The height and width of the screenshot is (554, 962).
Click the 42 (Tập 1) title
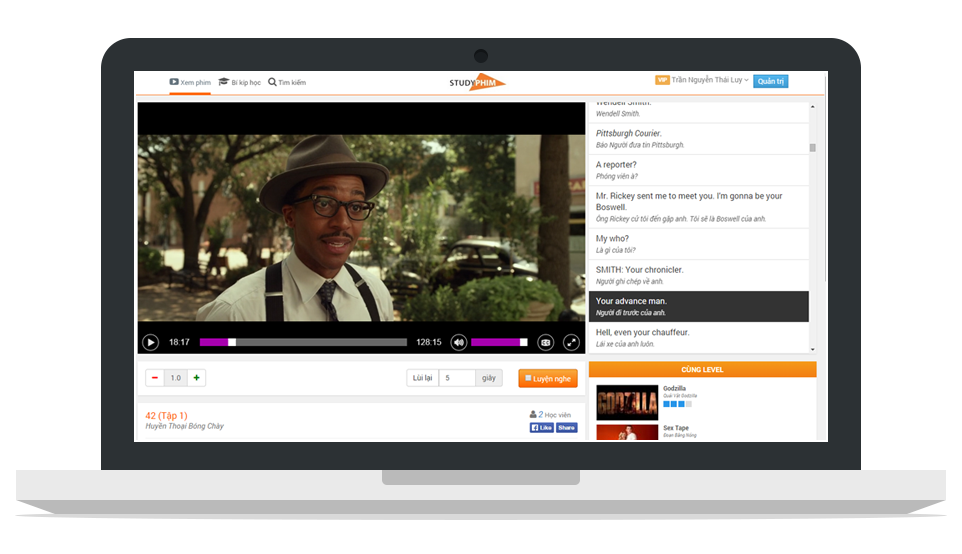166,415
